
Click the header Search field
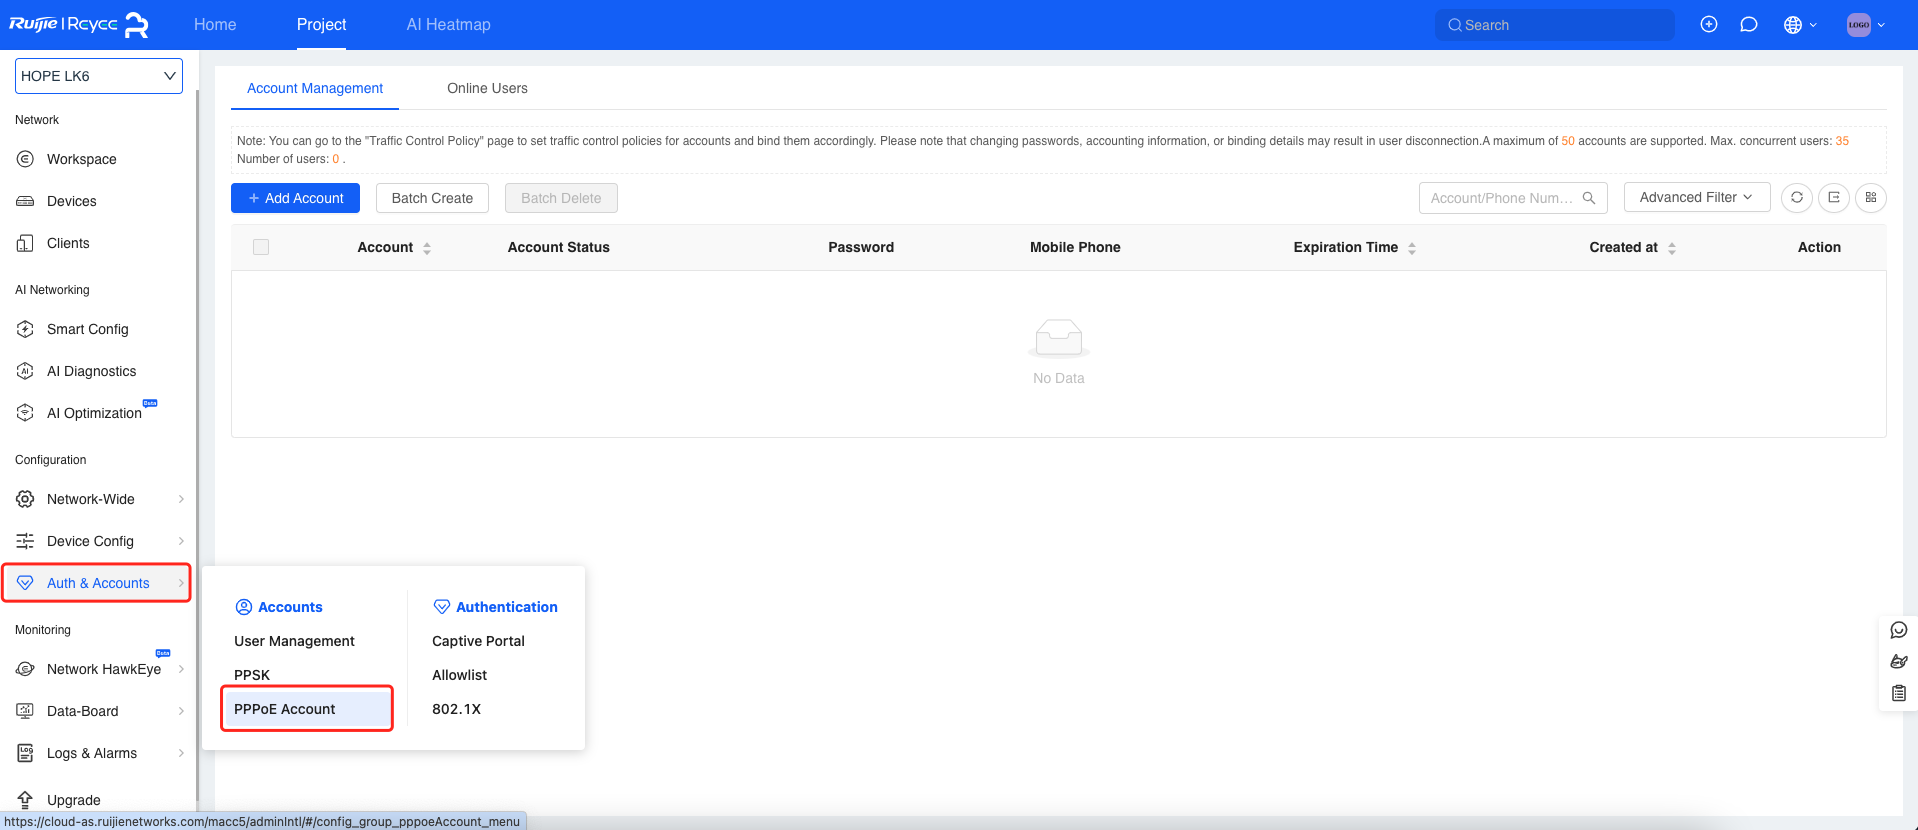1554,25
